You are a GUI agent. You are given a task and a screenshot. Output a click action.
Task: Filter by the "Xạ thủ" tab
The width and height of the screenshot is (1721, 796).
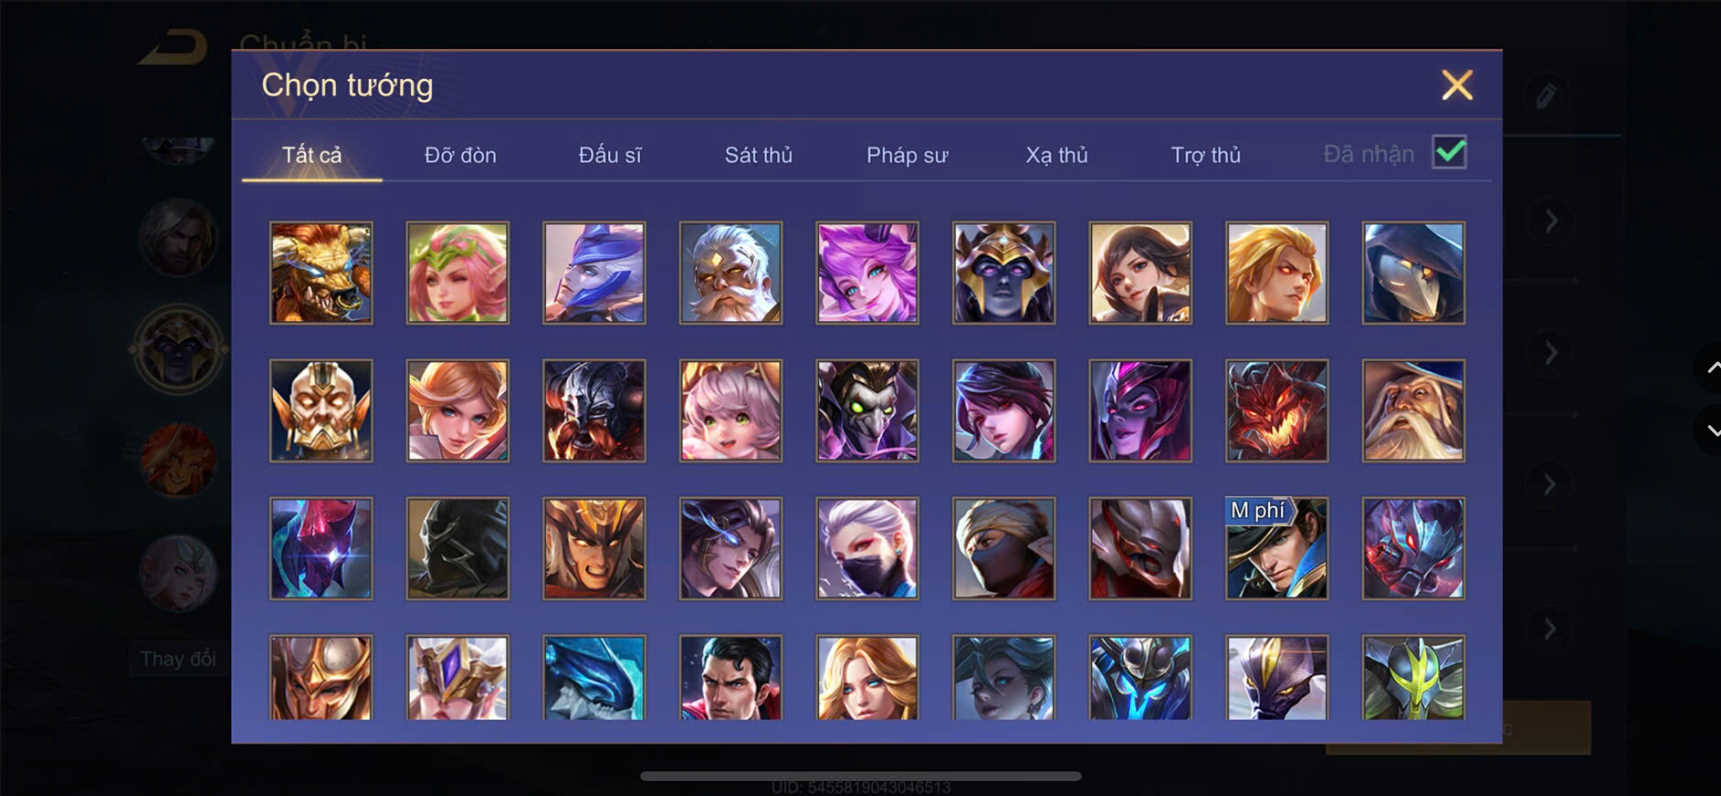coord(1056,155)
